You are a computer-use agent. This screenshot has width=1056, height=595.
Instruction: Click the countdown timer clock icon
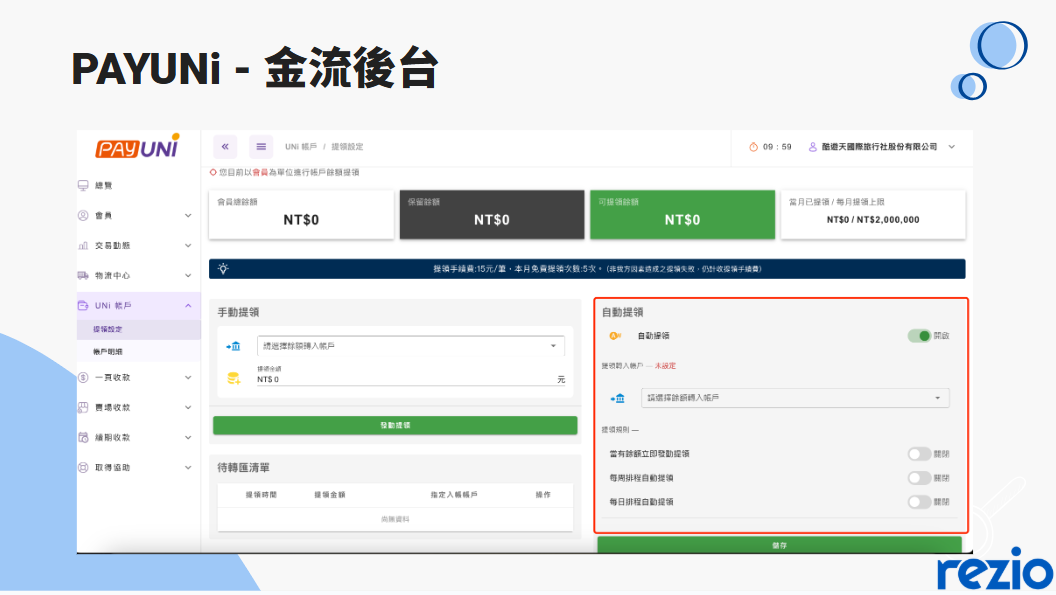[753, 147]
